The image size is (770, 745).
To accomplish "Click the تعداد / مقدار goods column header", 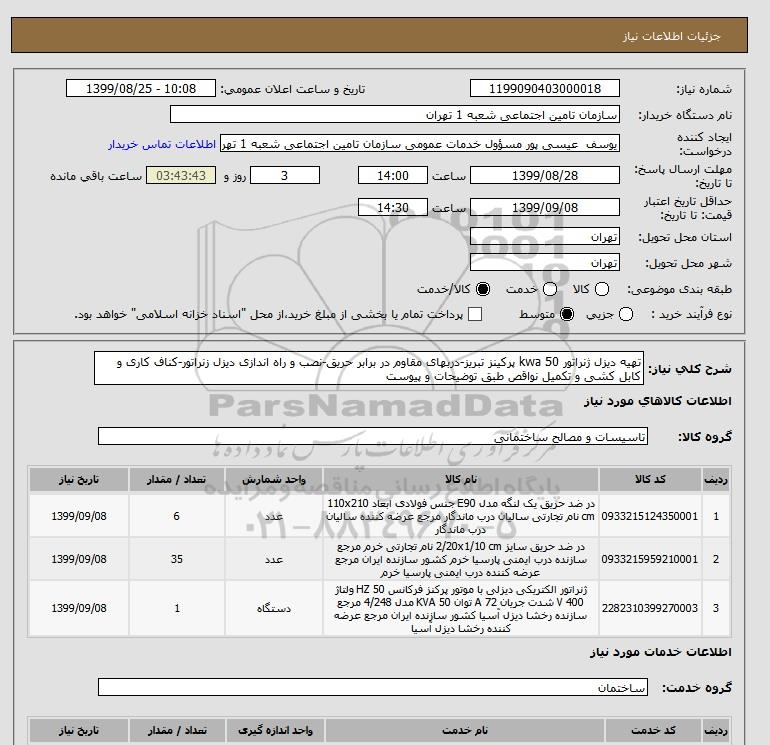I will tap(177, 479).
